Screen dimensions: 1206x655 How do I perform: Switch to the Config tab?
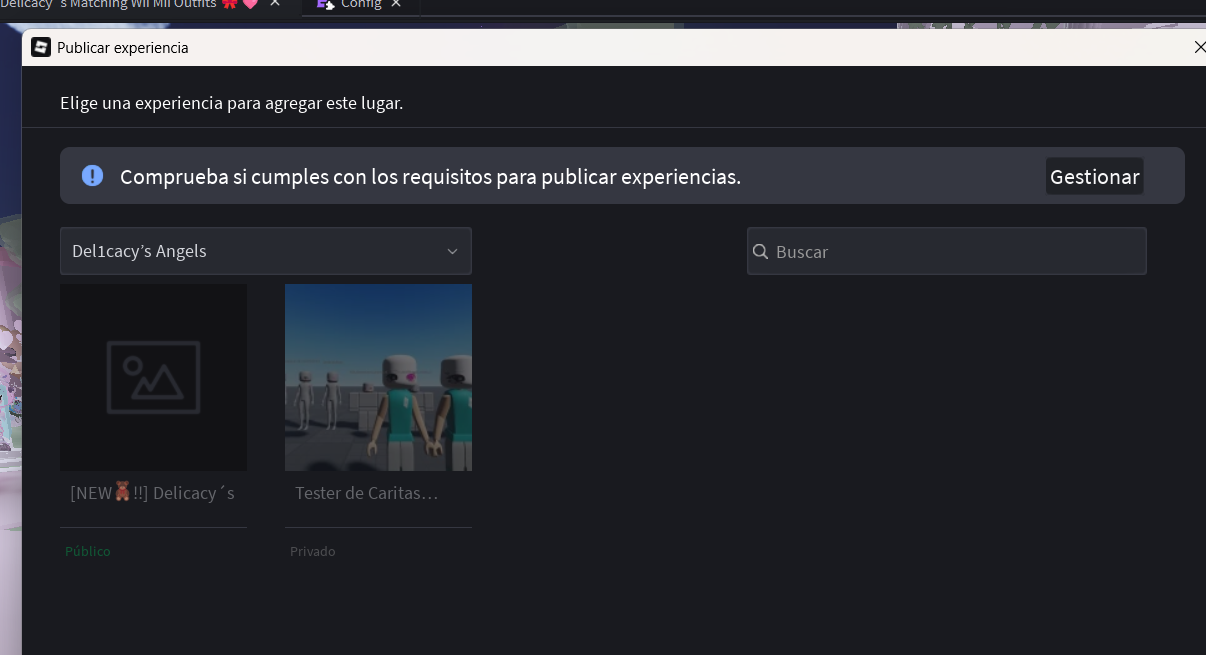pyautogui.click(x=360, y=5)
